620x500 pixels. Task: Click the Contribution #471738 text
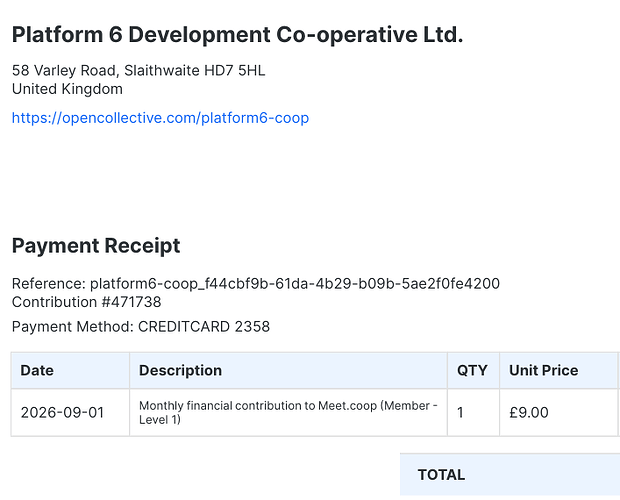click(x=87, y=302)
